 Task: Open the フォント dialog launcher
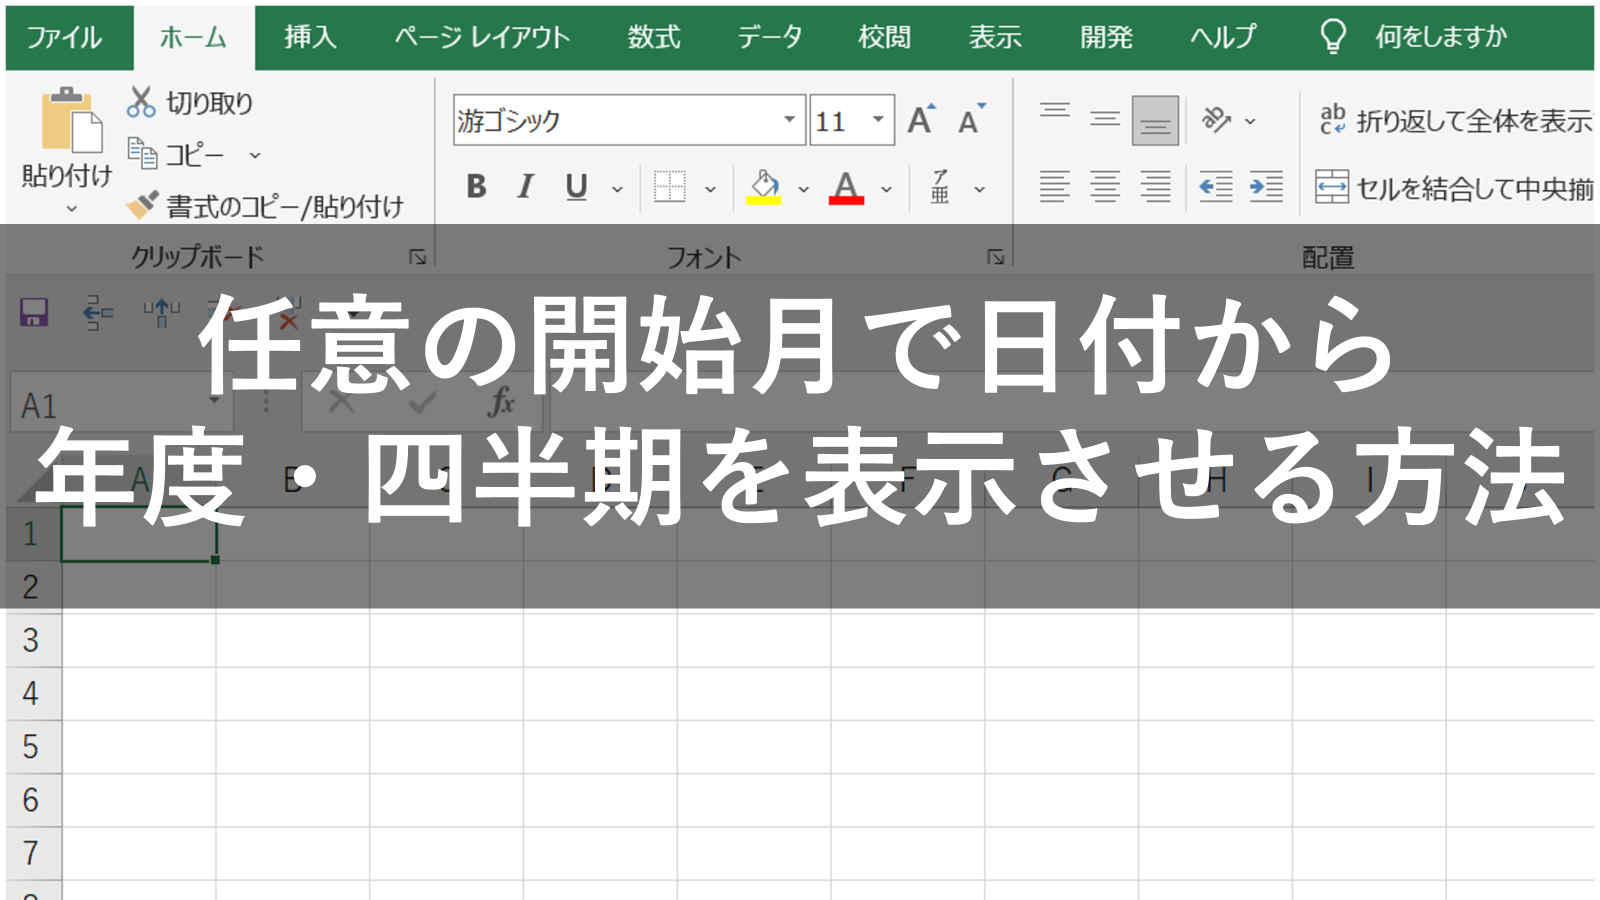click(995, 257)
